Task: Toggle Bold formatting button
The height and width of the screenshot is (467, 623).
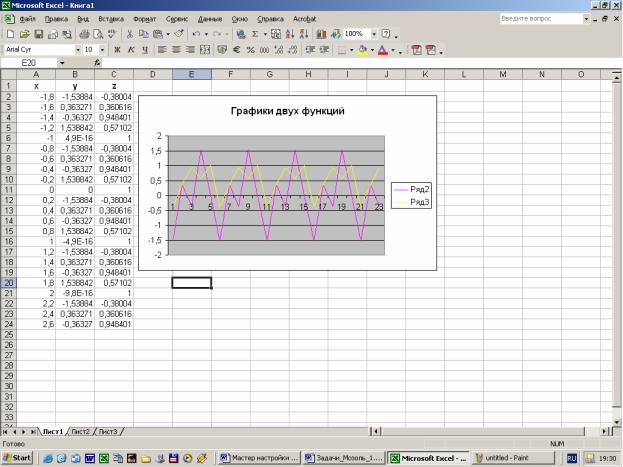Action: [x=117, y=49]
